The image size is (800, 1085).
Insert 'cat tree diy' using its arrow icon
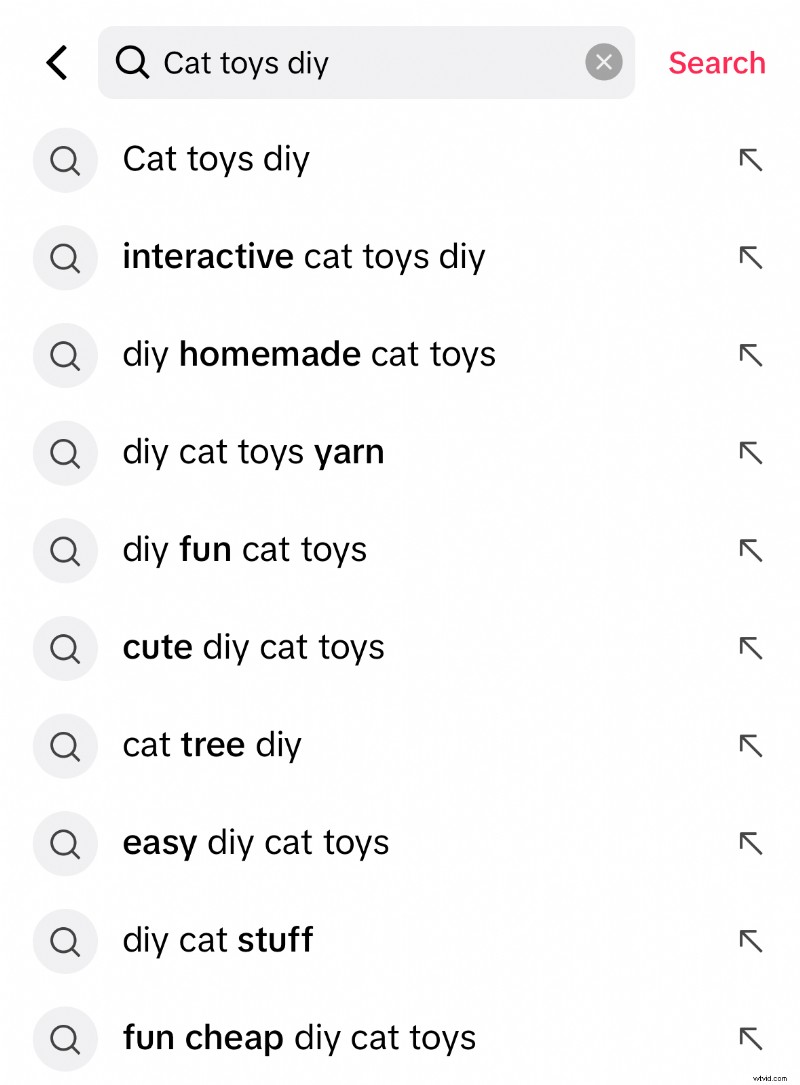pyautogui.click(x=750, y=745)
